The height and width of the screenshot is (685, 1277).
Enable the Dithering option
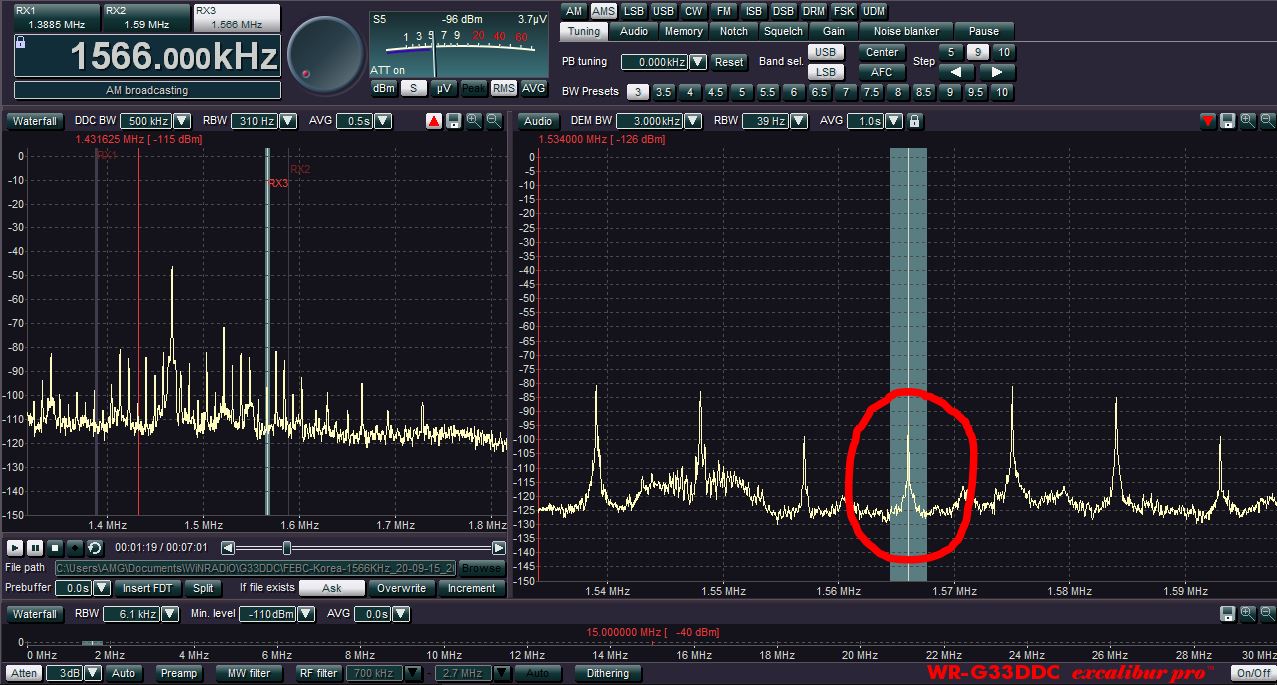pyautogui.click(x=608, y=673)
